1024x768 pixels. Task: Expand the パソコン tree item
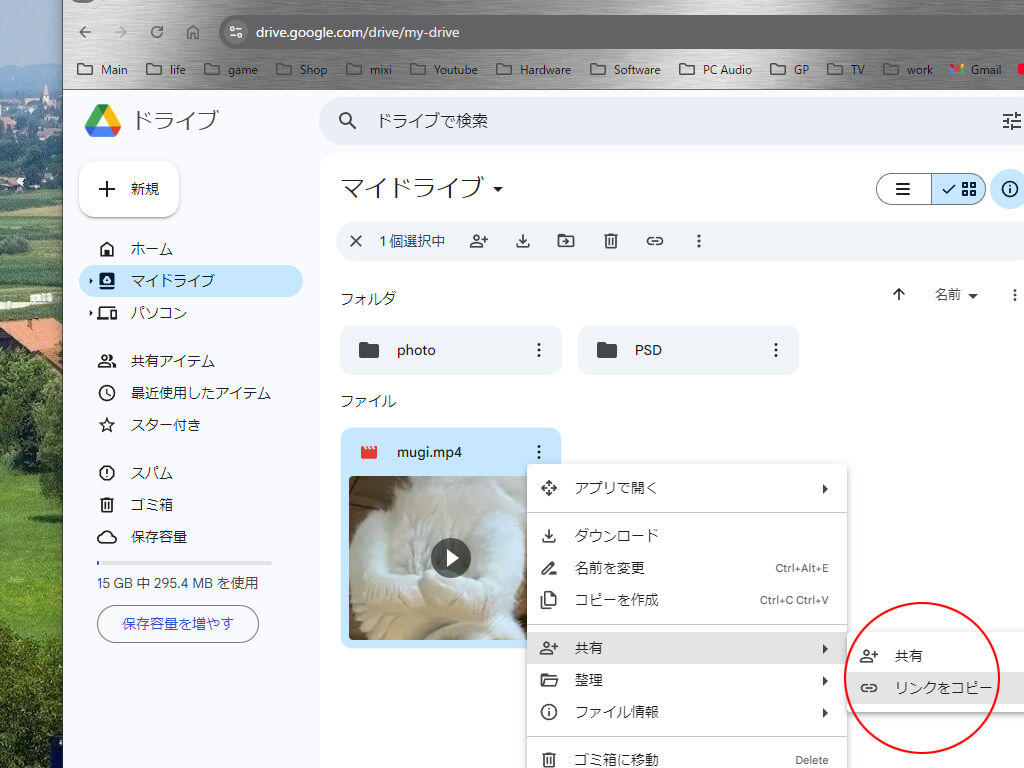pyautogui.click(x=90, y=313)
